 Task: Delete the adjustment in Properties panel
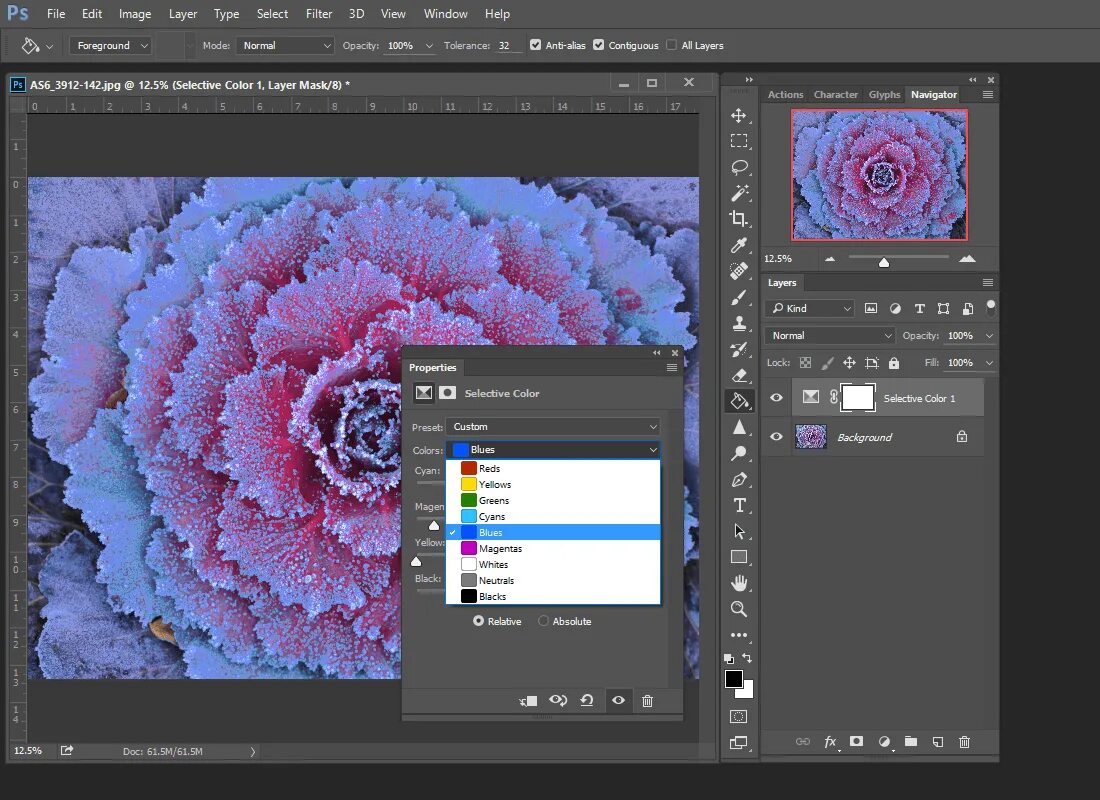[648, 700]
